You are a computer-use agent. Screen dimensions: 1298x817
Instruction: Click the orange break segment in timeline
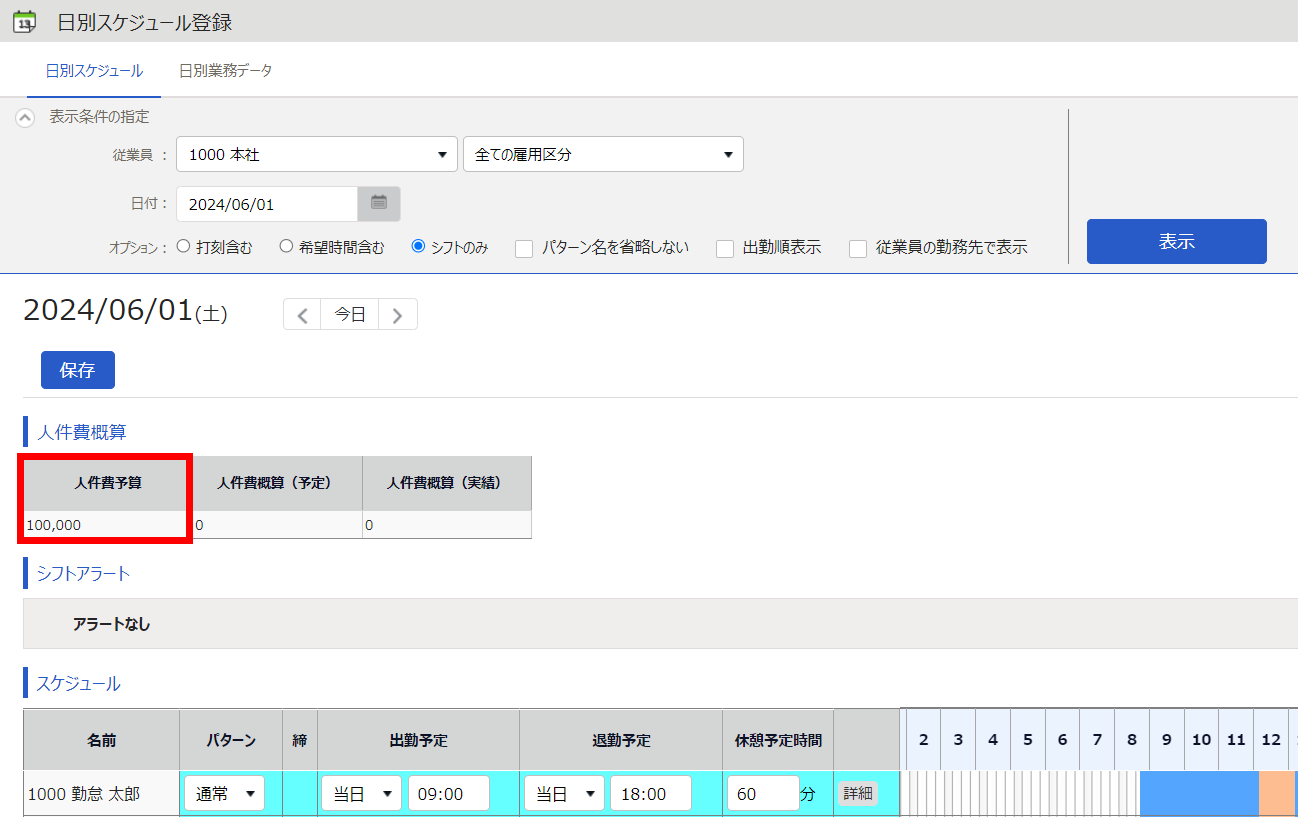click(x=1277, y=794)
